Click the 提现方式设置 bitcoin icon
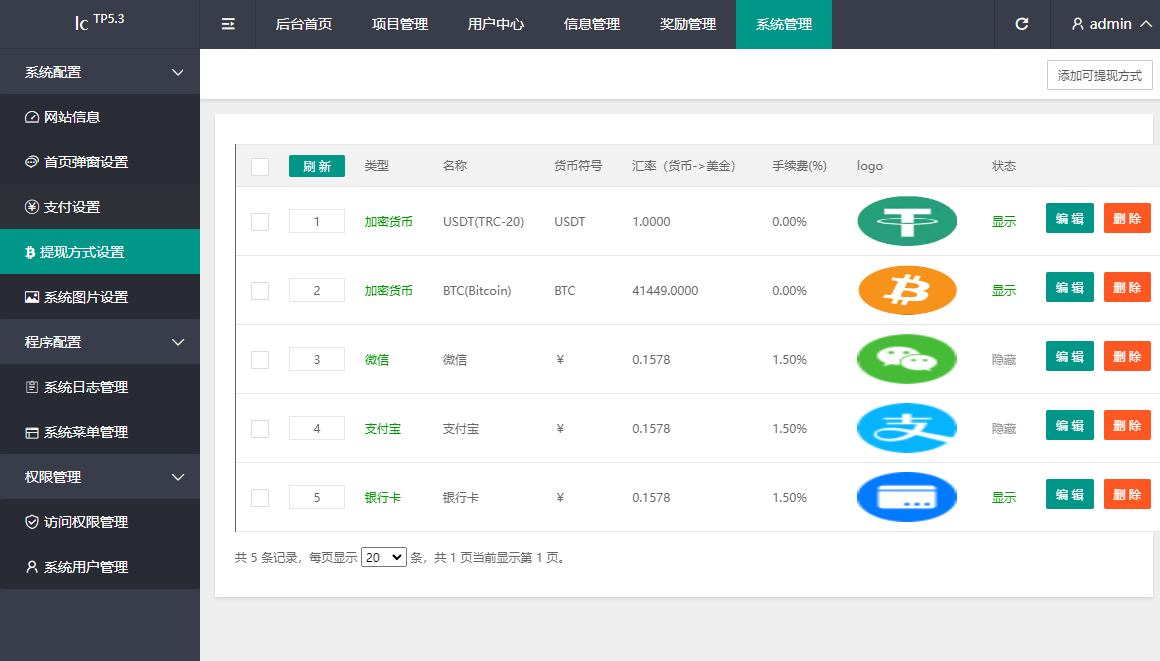1160x661 pixels. [x=30, y=252]
